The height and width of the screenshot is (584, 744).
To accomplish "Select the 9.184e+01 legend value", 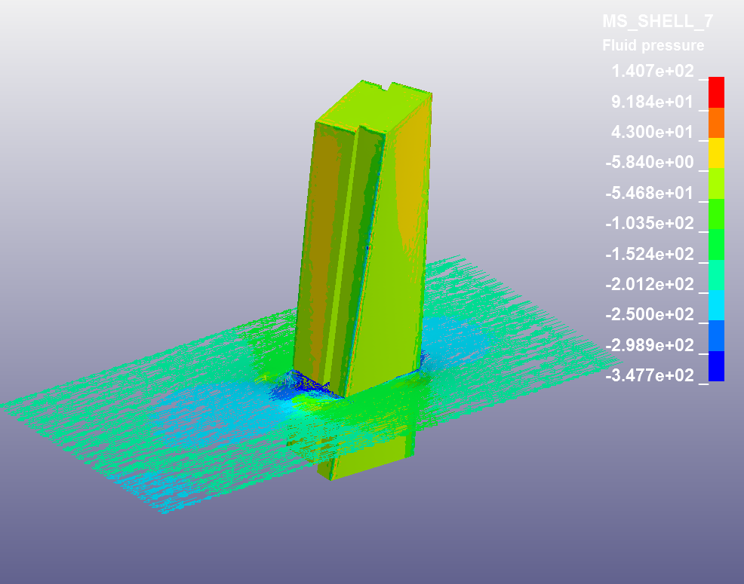I will pos(652,102).
